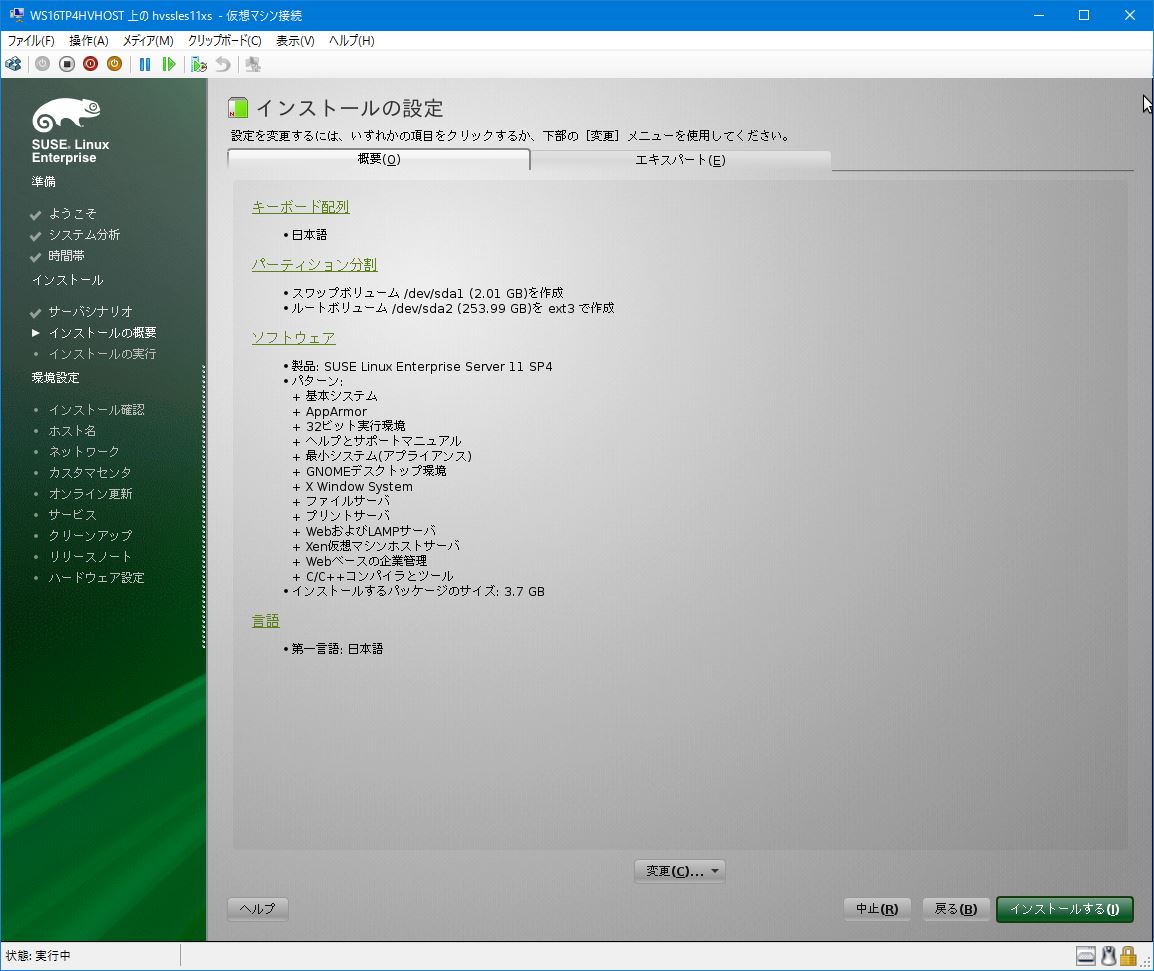1154x971 pixels.
Task: Click the SUSE Linux Enterprise Server 11 SP4 line
Action: (422, 367)
